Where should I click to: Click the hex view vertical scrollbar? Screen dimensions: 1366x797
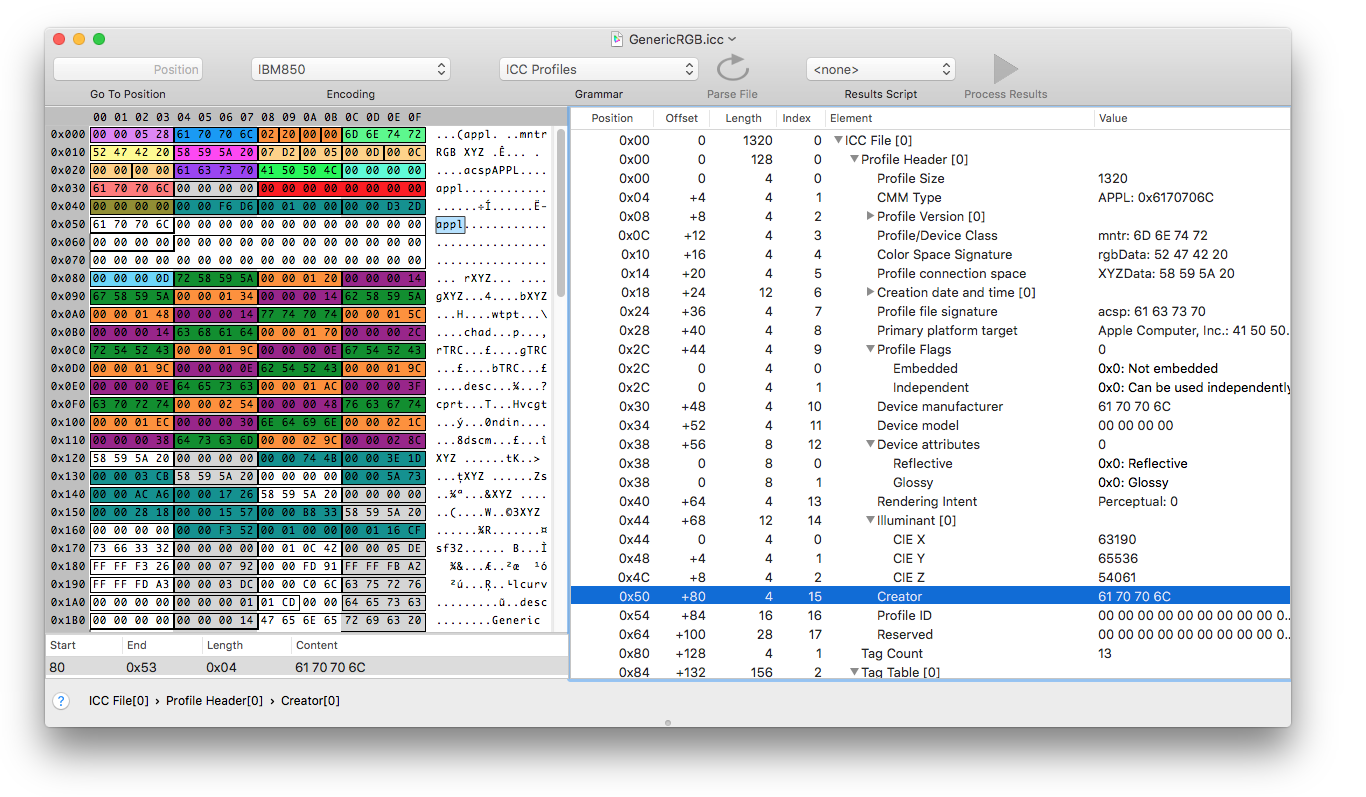(x=561, y=212)
